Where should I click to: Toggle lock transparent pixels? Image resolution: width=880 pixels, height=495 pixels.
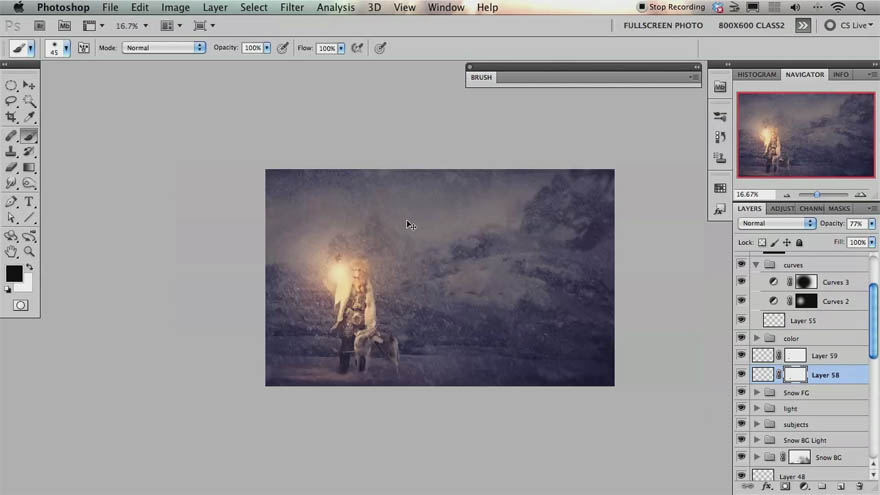[x=762, y=242]
